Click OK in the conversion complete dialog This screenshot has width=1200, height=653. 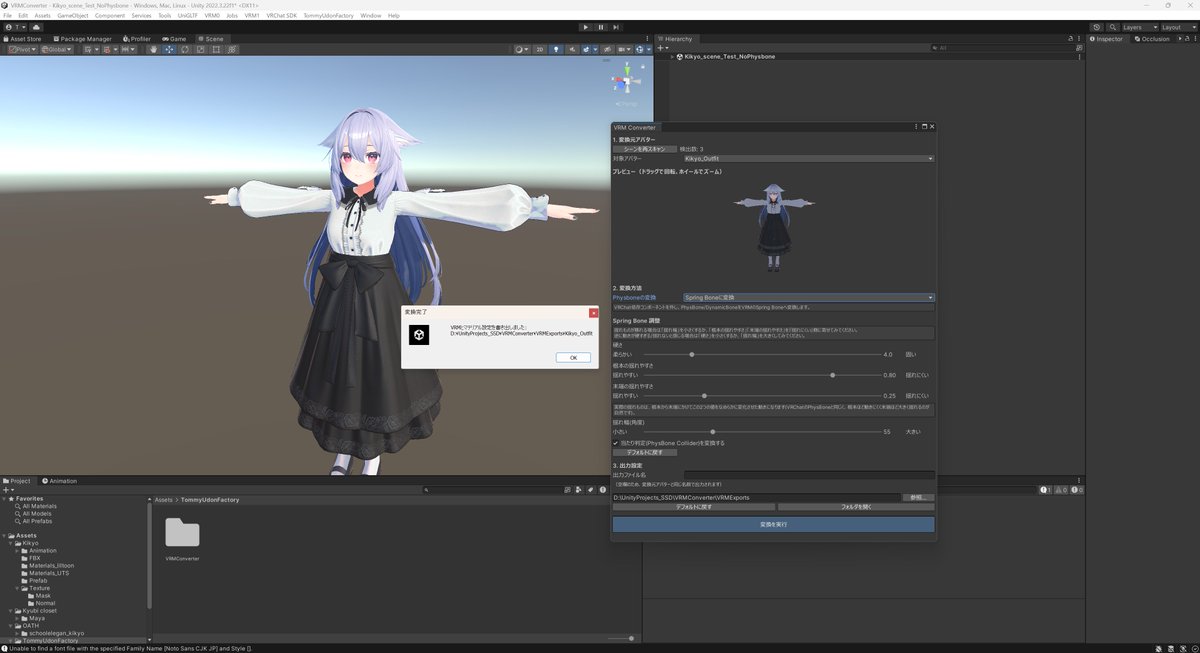click(x=573, y=357)
